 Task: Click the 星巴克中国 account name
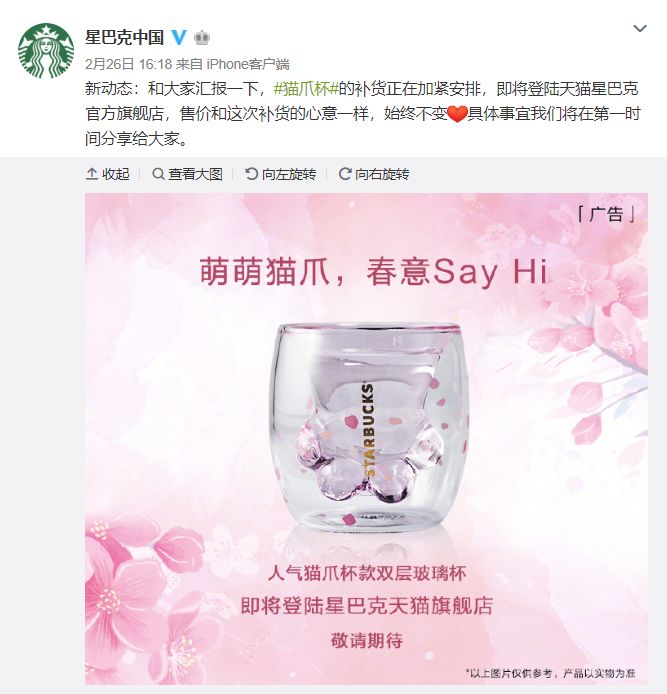point(124,37)
